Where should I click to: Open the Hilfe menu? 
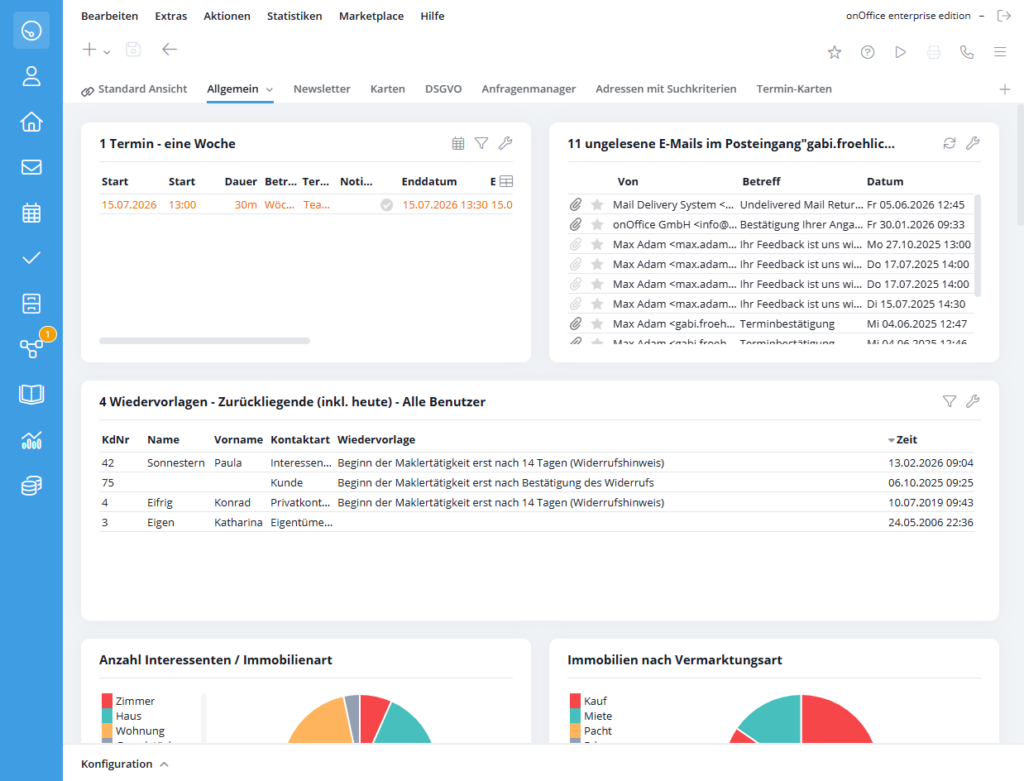click(432, 16)
